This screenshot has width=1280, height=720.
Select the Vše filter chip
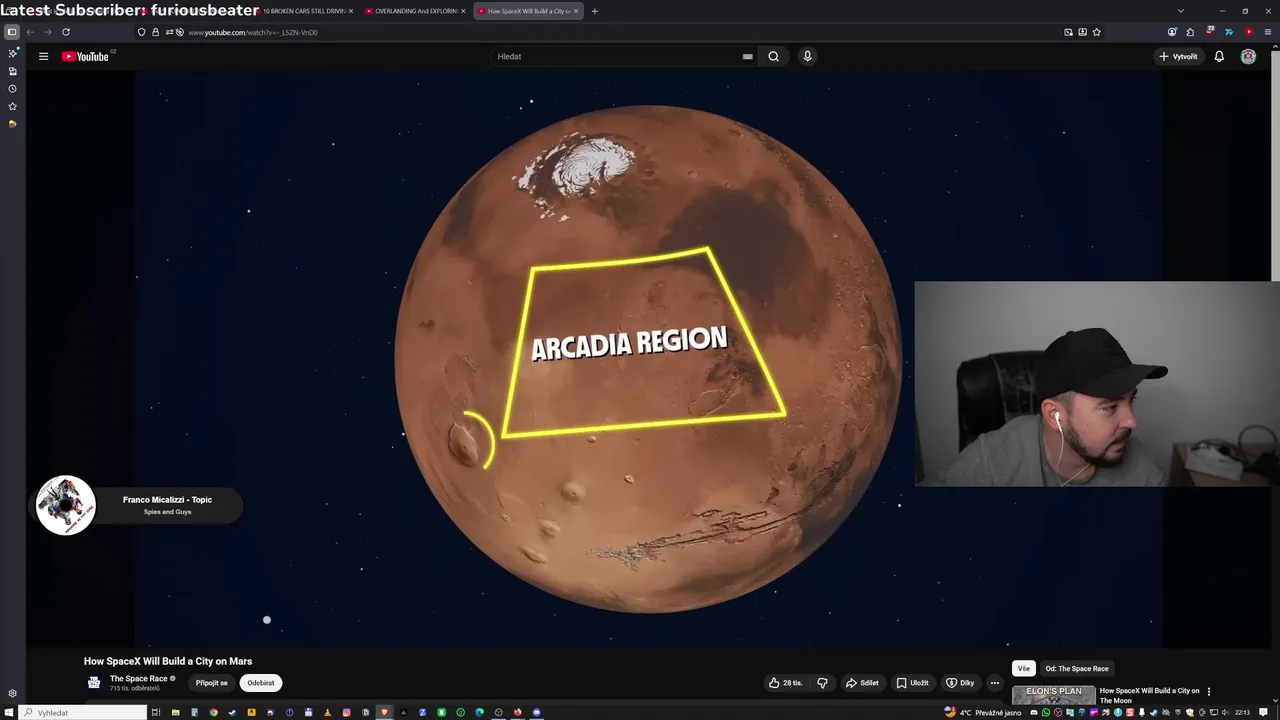click(x=1023, y=668)
